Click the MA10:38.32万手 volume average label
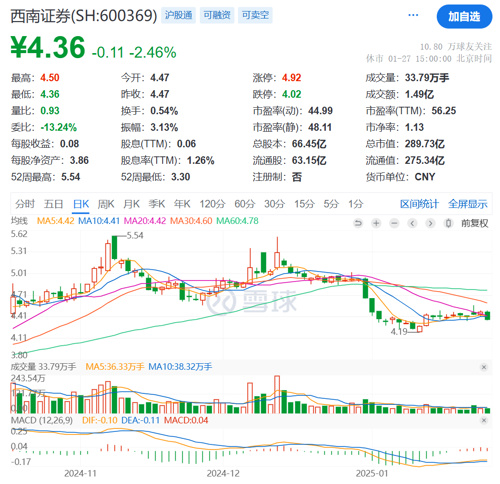This screenshot has height=484, width=500. point(180,367)
